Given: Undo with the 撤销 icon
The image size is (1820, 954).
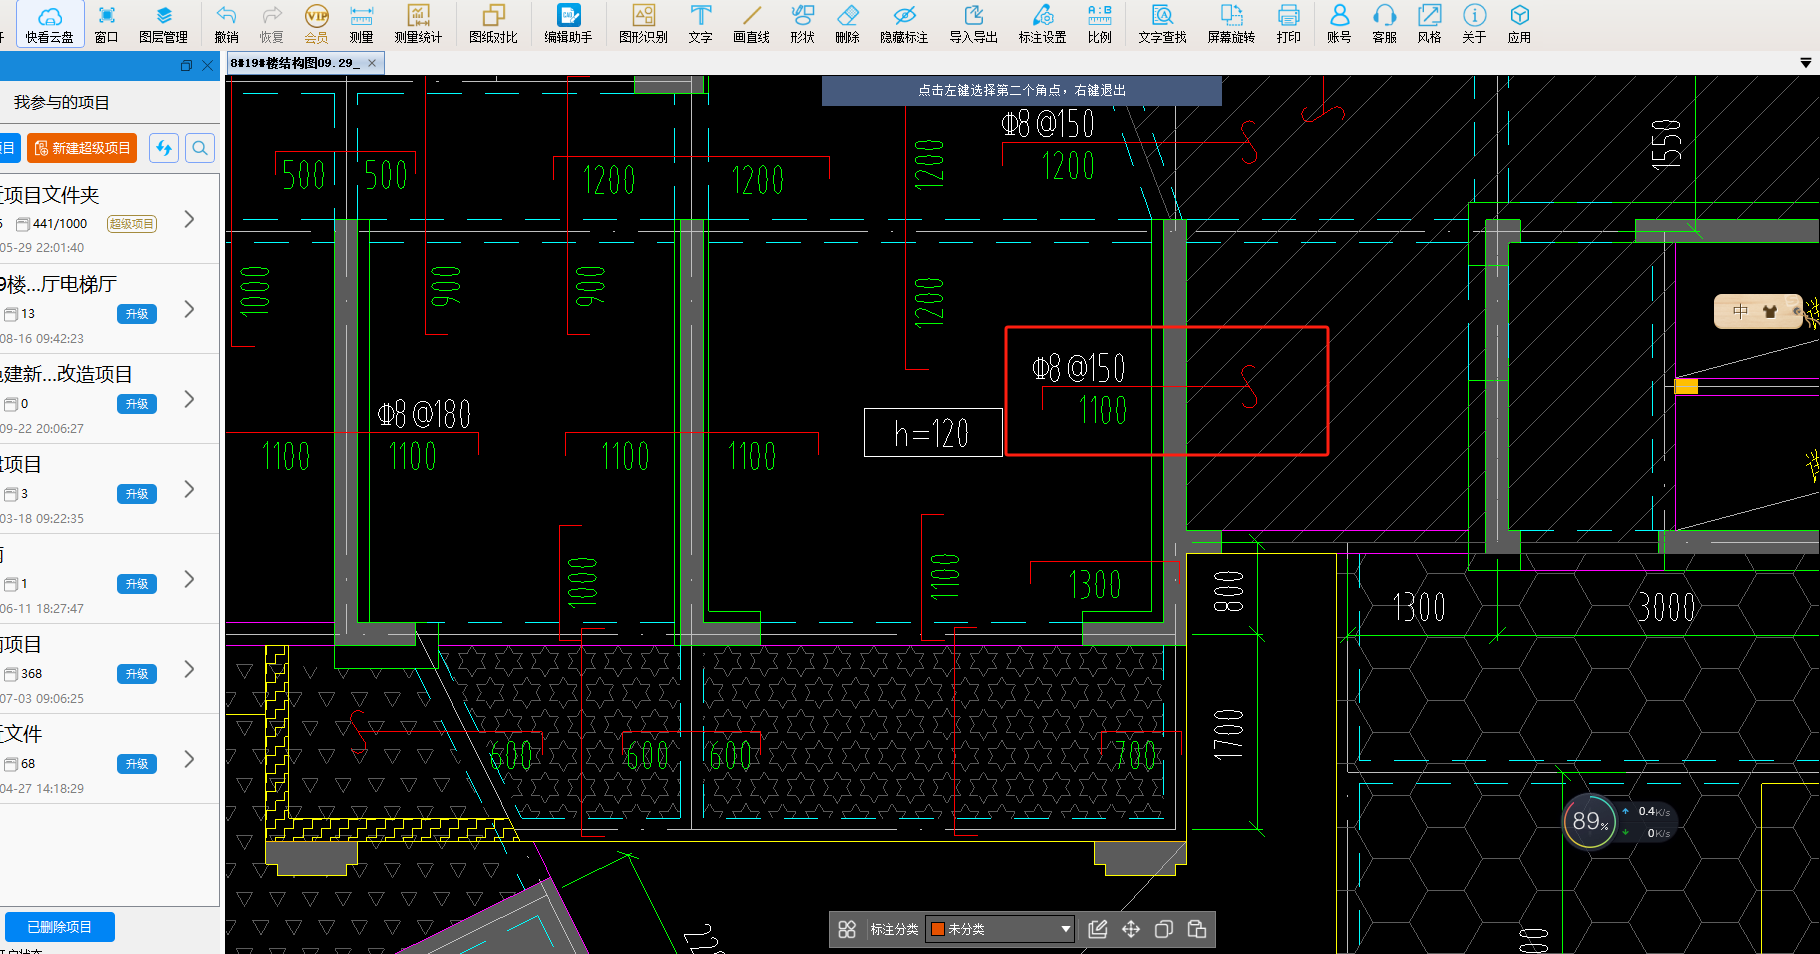Looking at the screenshot, I should (x=227, y=24).
